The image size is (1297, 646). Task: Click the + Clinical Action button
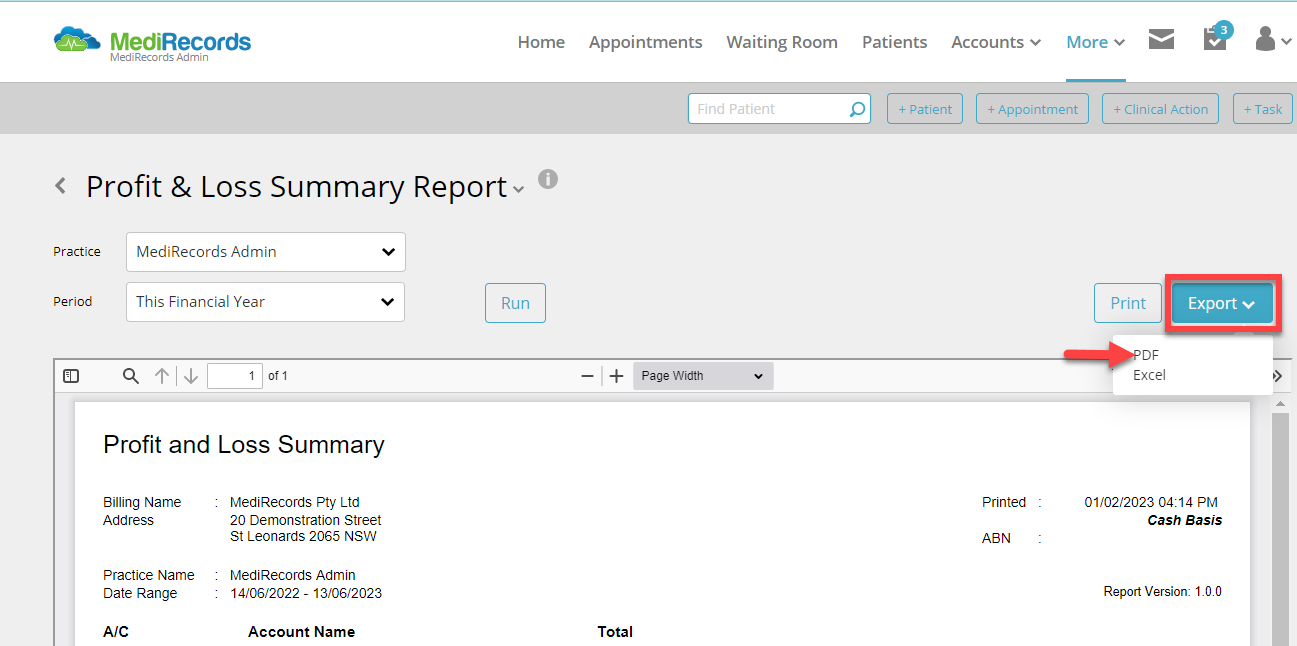[1161, 109]
